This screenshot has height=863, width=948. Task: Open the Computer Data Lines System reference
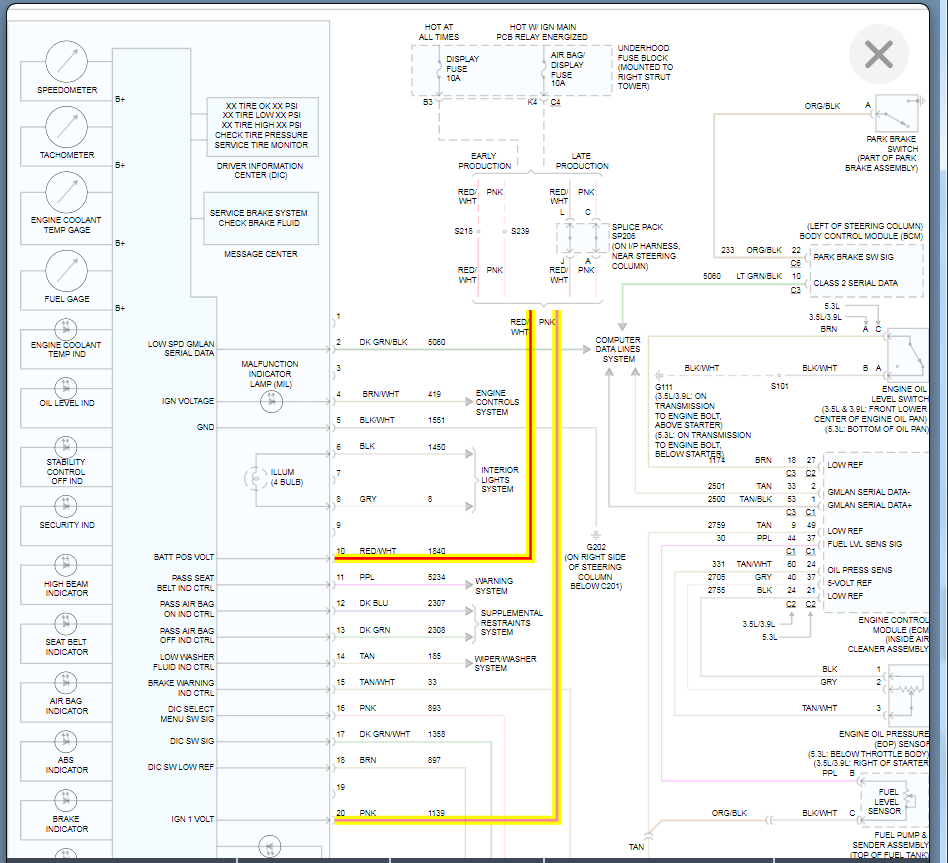(x=618, y=350)
